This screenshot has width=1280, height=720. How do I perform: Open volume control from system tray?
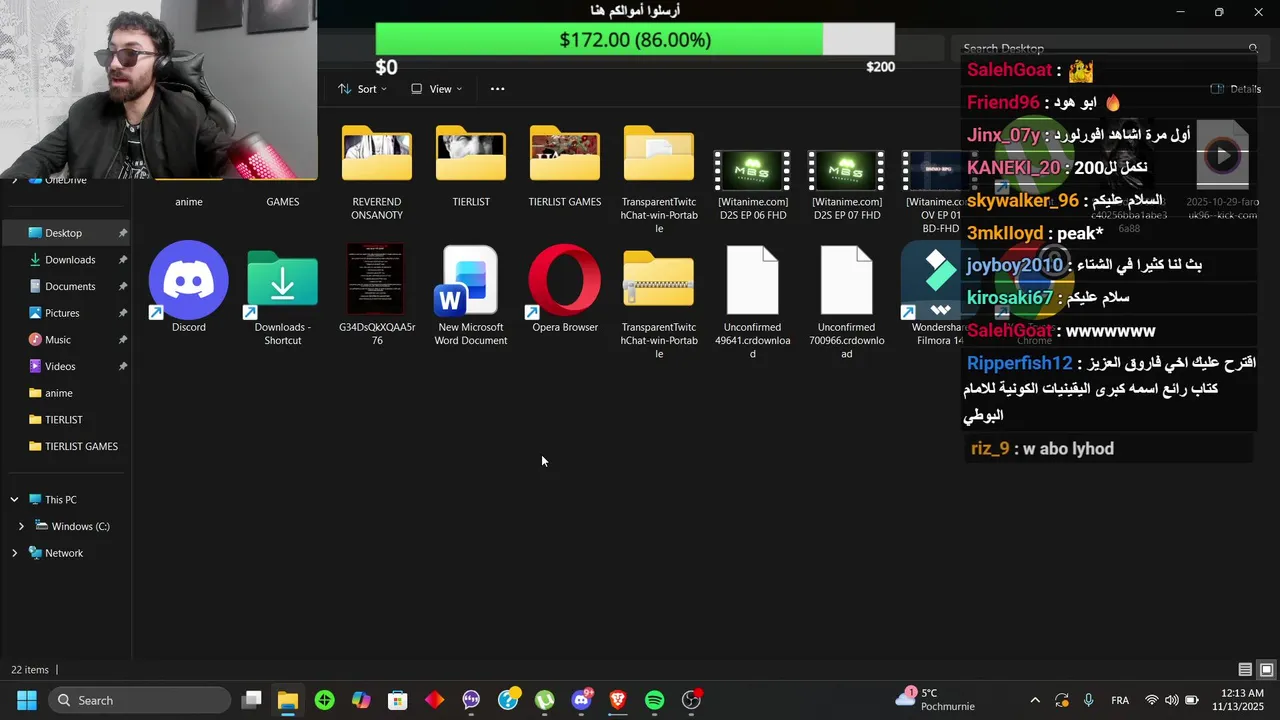(x=1171, y=700)
